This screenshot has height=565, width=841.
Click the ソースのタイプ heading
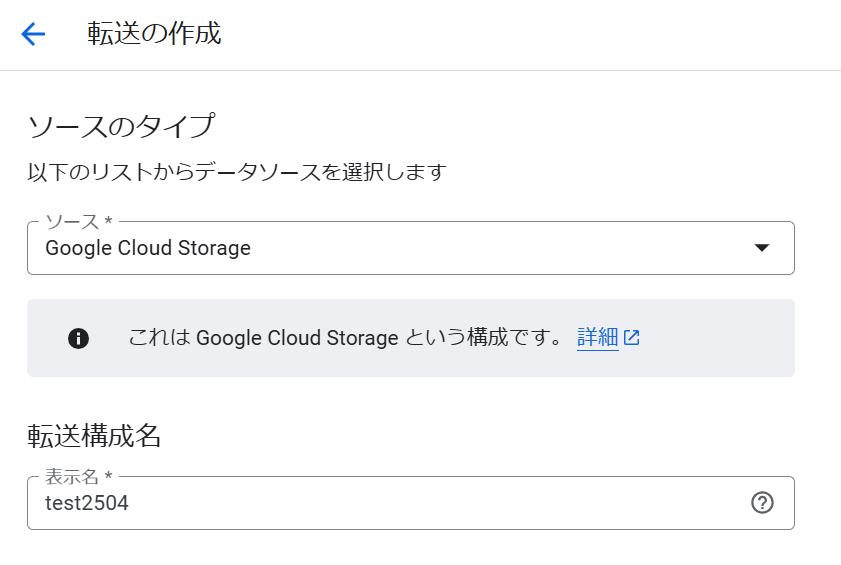(121, 127)
